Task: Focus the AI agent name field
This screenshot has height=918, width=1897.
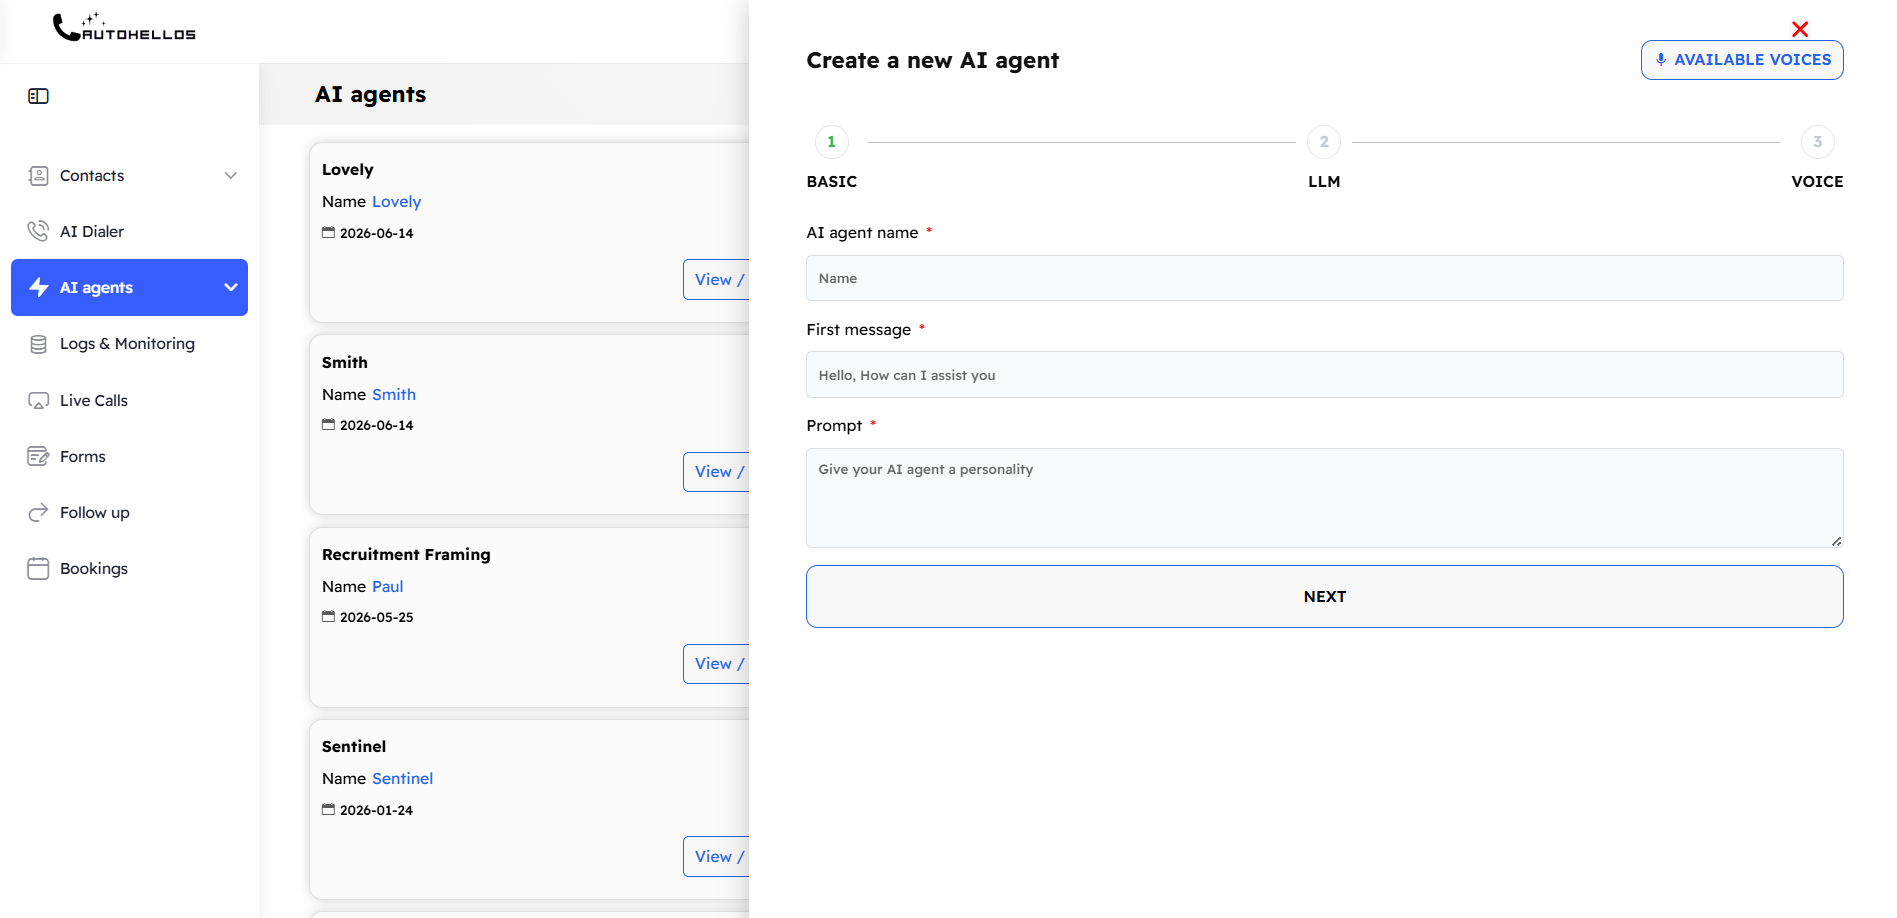Action: click(x=1325, y=278)
